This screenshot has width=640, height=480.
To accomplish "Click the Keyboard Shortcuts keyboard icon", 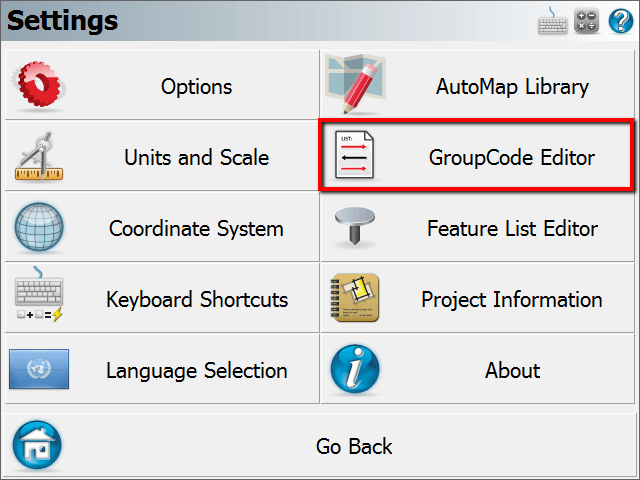I will (39, 294).
